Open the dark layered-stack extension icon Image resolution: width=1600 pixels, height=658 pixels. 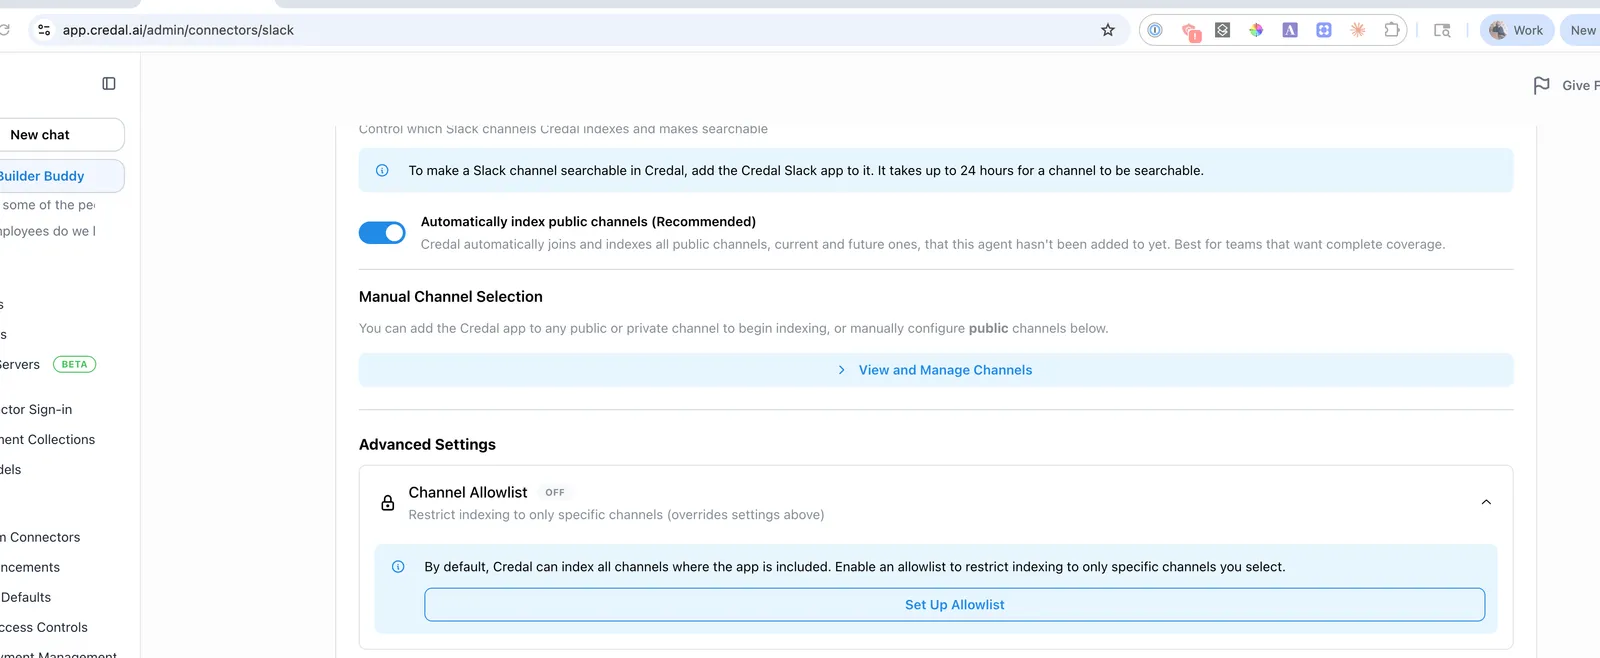pyautogui.click(x=1222, y=30)
